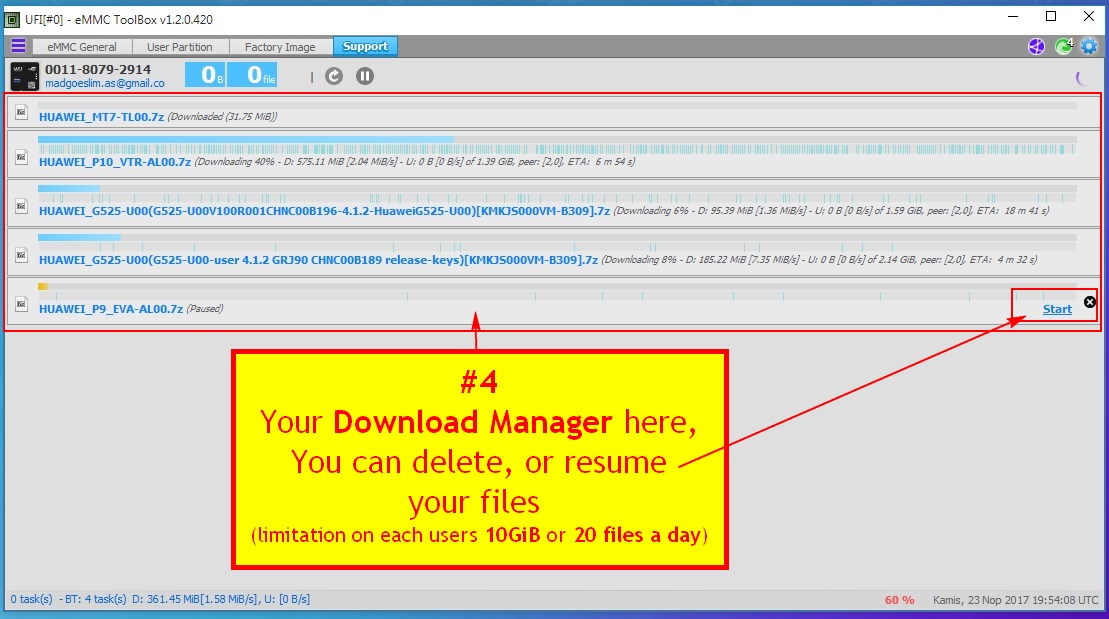The width and height of the screenshot is (1109, 619).
Task: Click the file icon of the B196 G525-U00 row
Action: (22, 206)
